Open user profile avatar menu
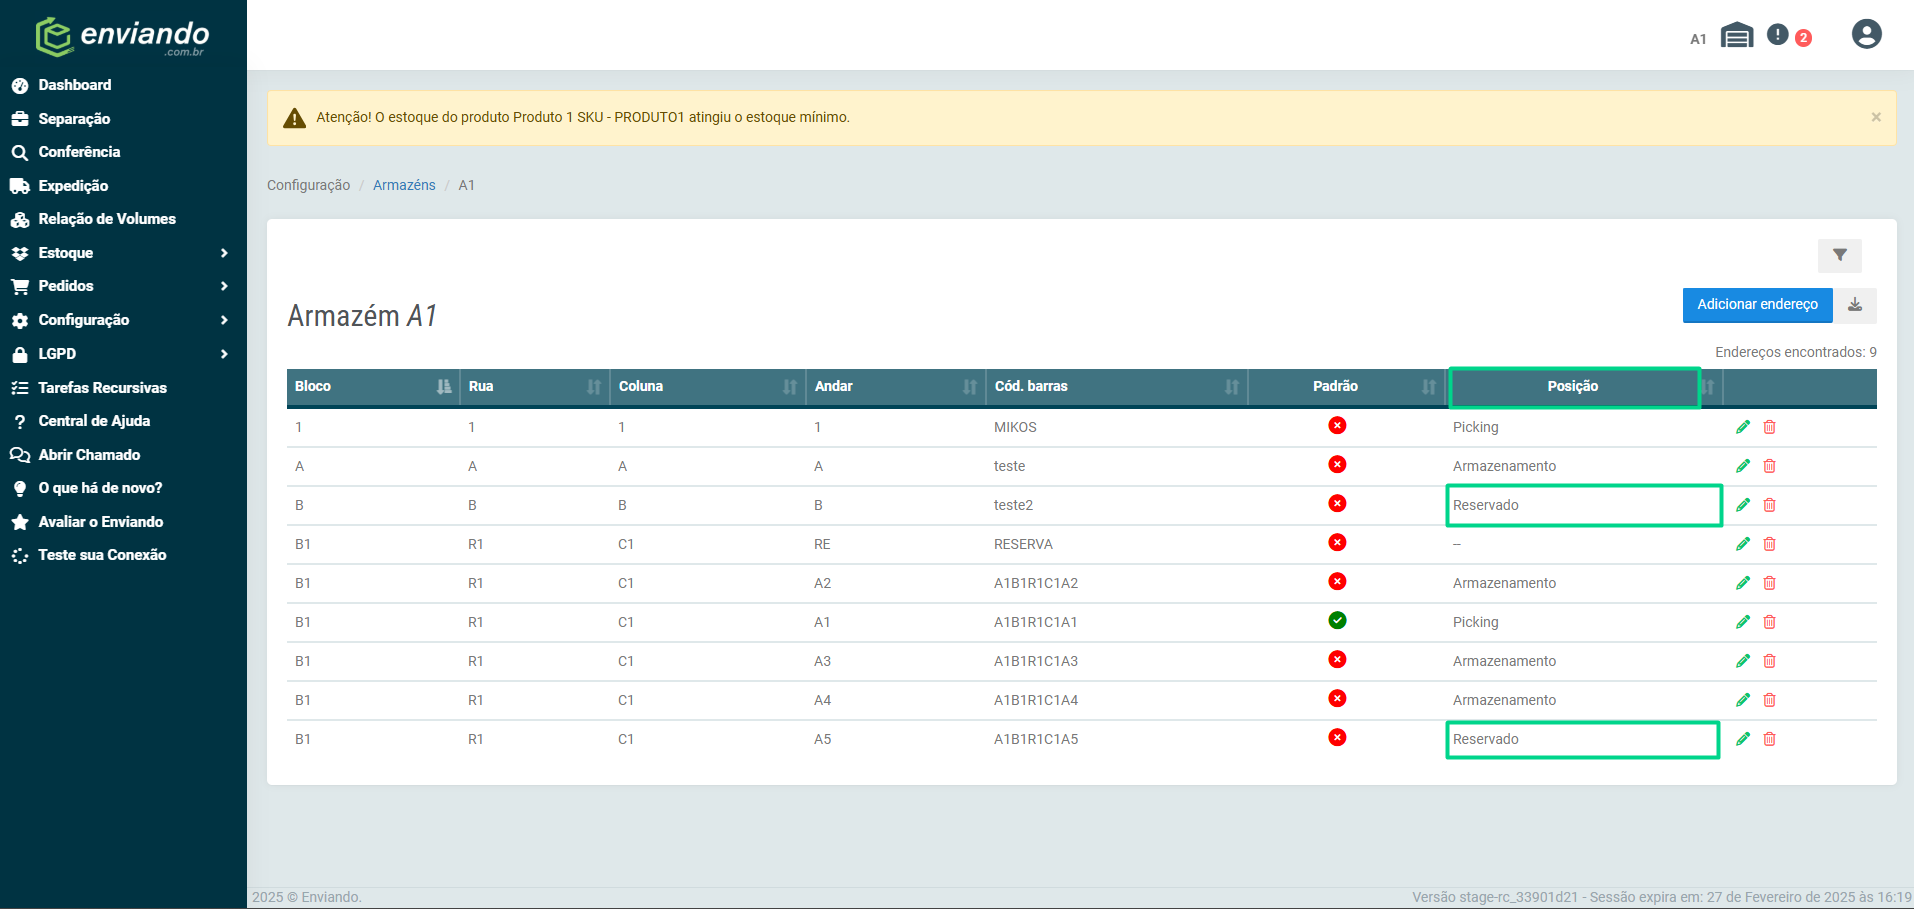Image resolution: width=1914 pixels, height=909 pixels. click(x=1866, y=34)
